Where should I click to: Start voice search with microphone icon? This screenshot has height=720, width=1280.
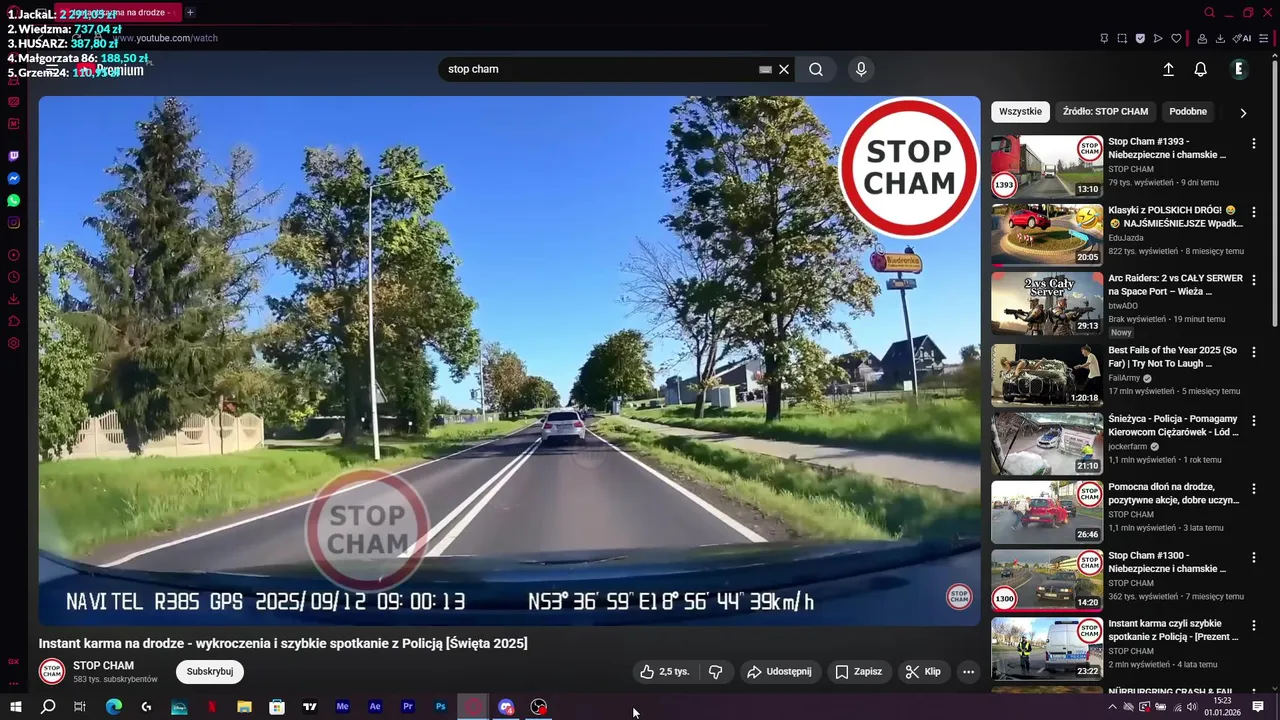pos(861,69)
